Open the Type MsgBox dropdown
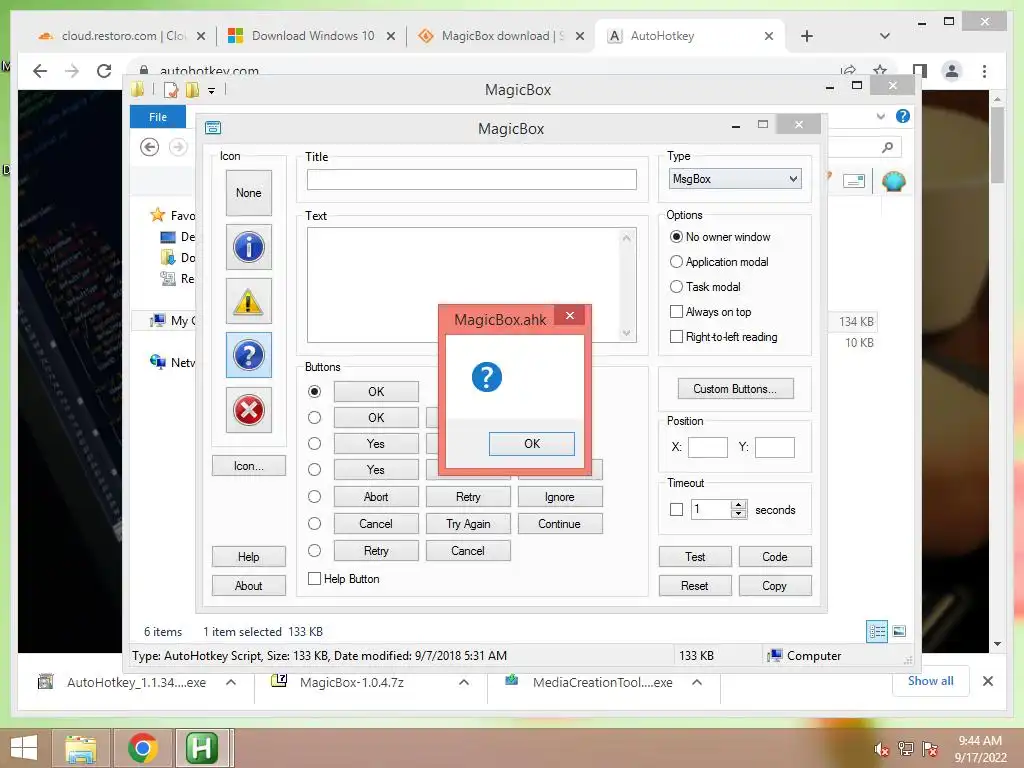1024x768 pixels. (x=735, y=179)
